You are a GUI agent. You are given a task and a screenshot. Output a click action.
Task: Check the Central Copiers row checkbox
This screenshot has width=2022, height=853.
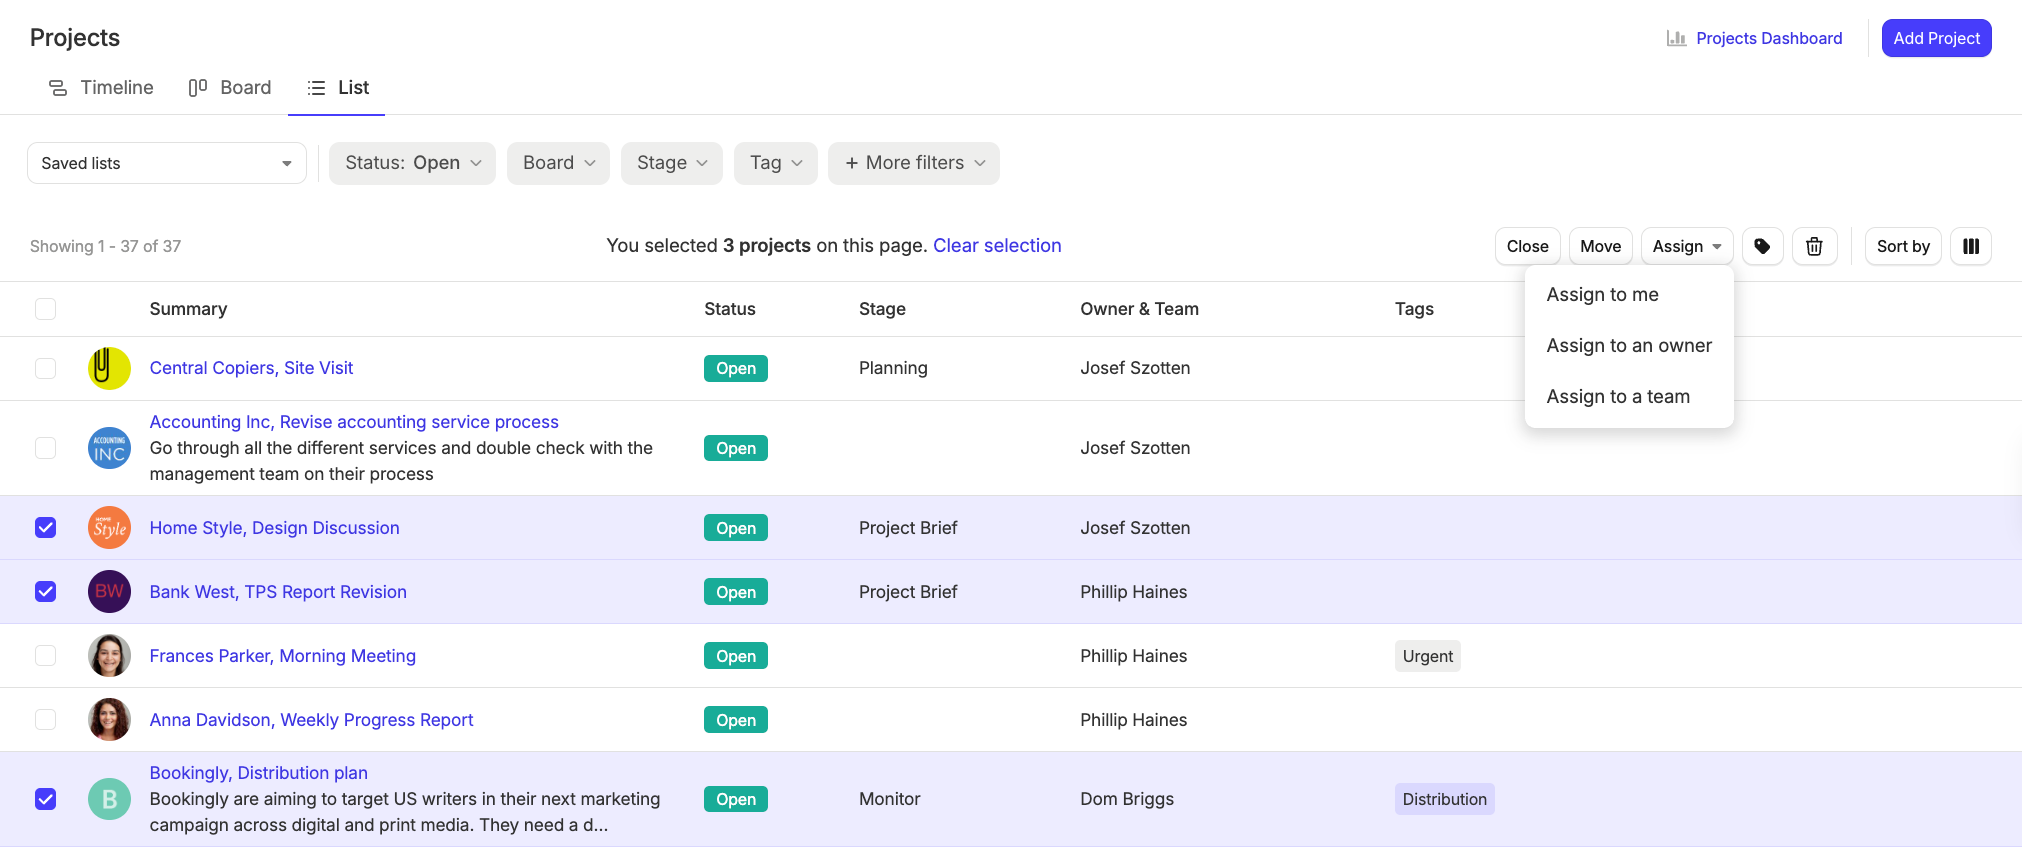[x=45, y=368]
